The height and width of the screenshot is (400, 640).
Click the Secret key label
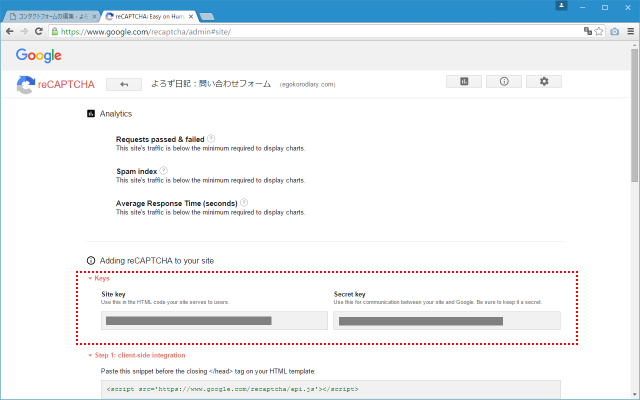point(349,294)
